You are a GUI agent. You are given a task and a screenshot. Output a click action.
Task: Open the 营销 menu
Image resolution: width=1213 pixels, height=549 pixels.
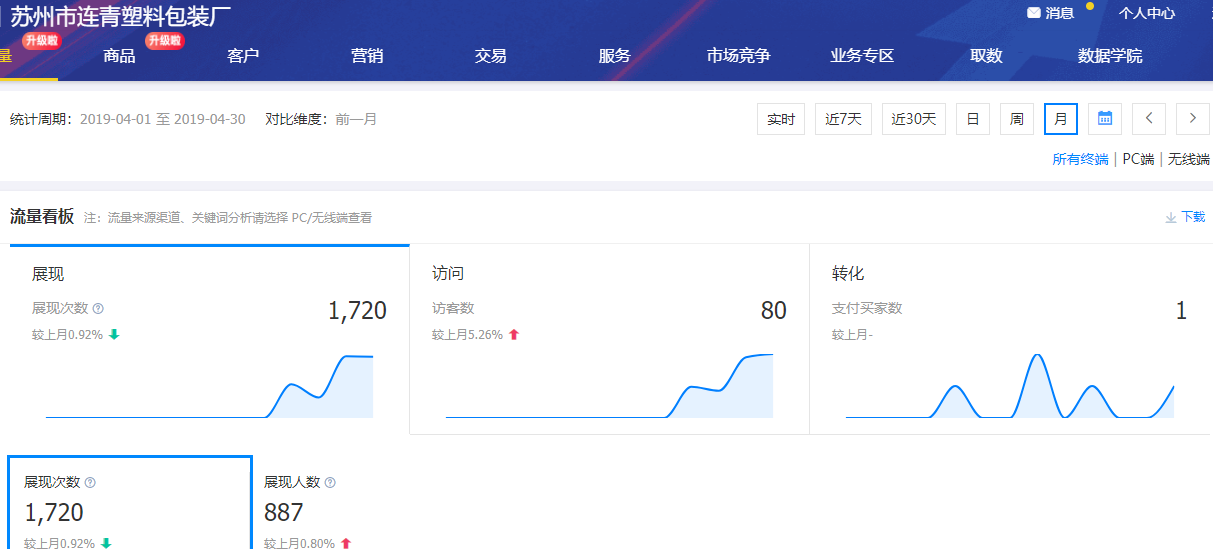point(367,56)
